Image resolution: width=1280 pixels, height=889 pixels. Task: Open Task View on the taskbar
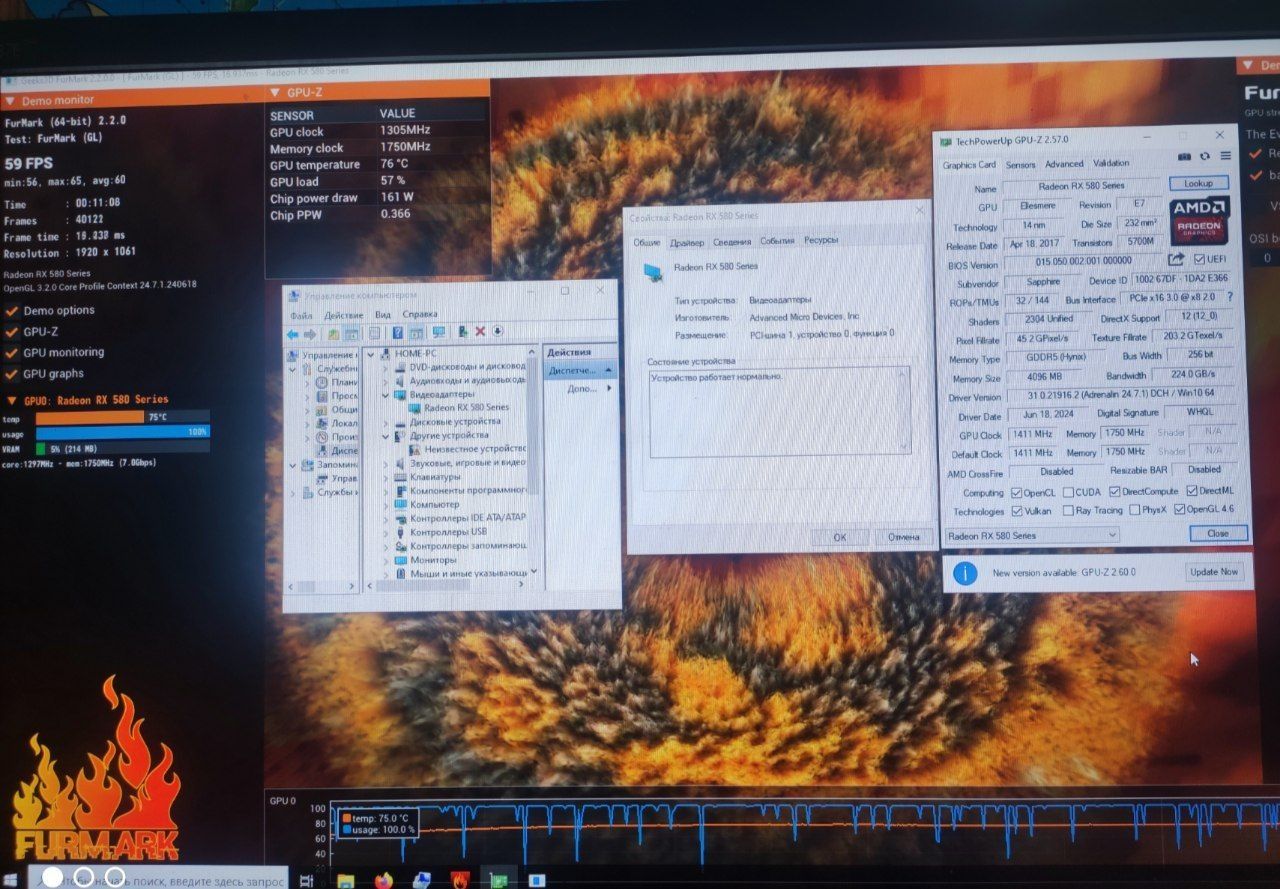(x=307, y=880)
